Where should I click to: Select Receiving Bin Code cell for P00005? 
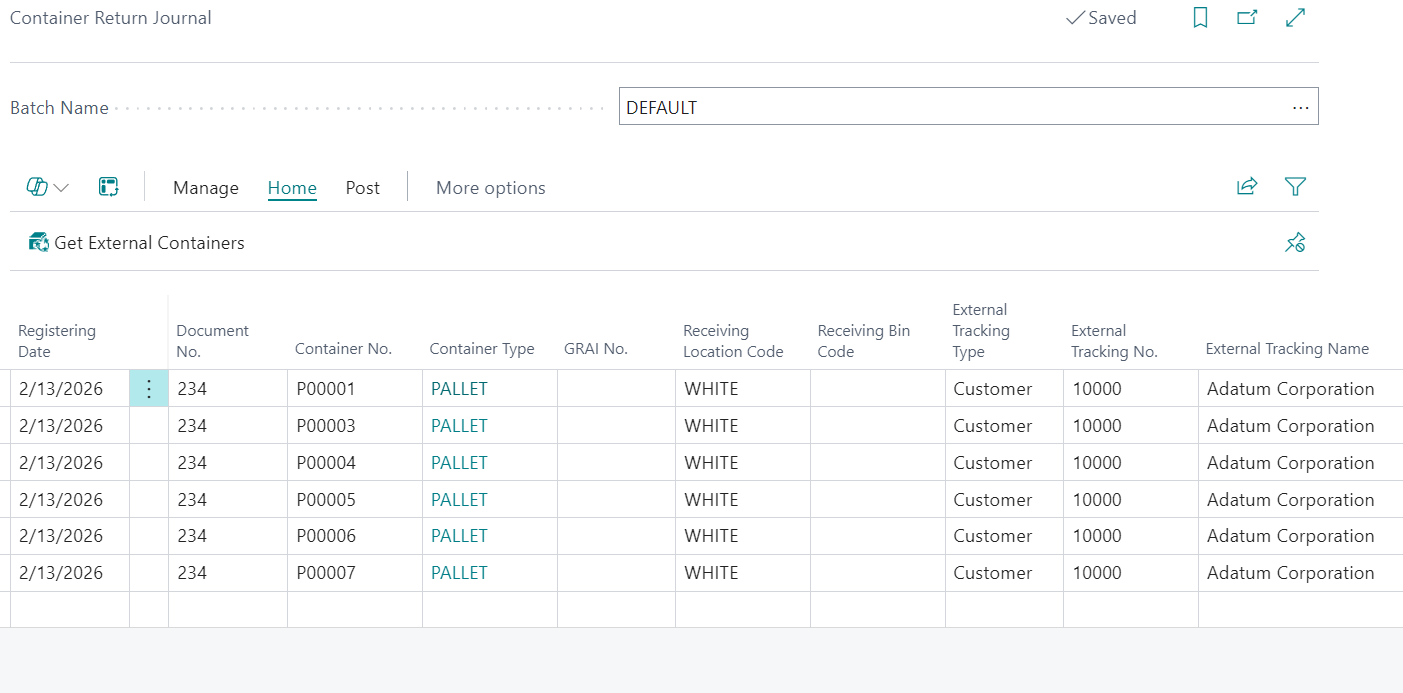(877, 500)
